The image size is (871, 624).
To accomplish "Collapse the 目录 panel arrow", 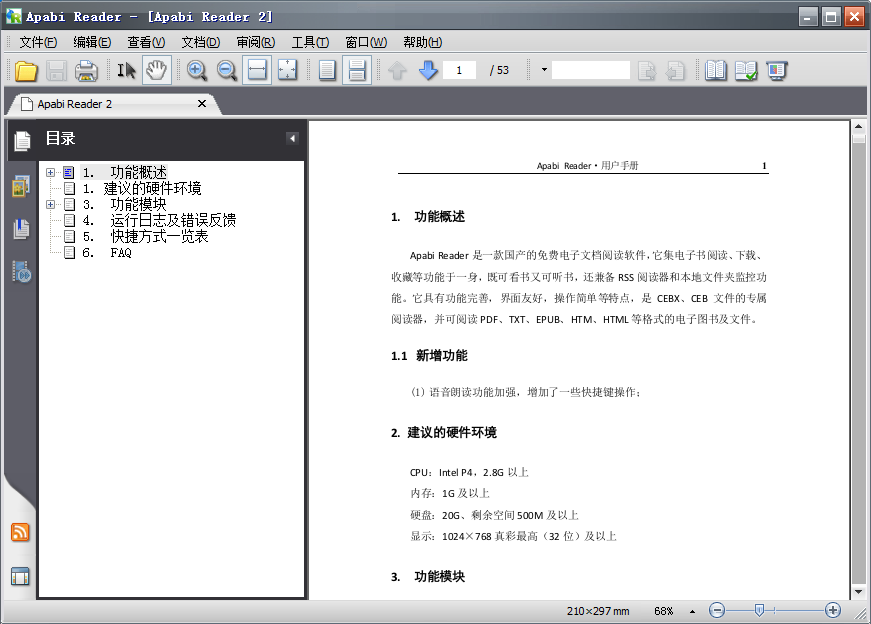I will (x=292, y=138).
